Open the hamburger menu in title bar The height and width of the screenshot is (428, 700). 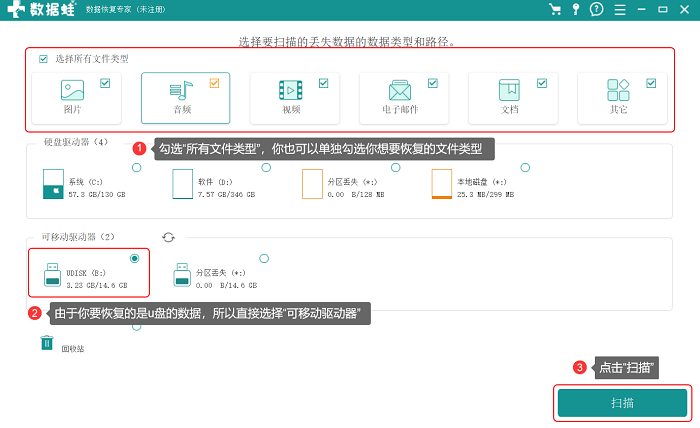[x=620, y=10]
